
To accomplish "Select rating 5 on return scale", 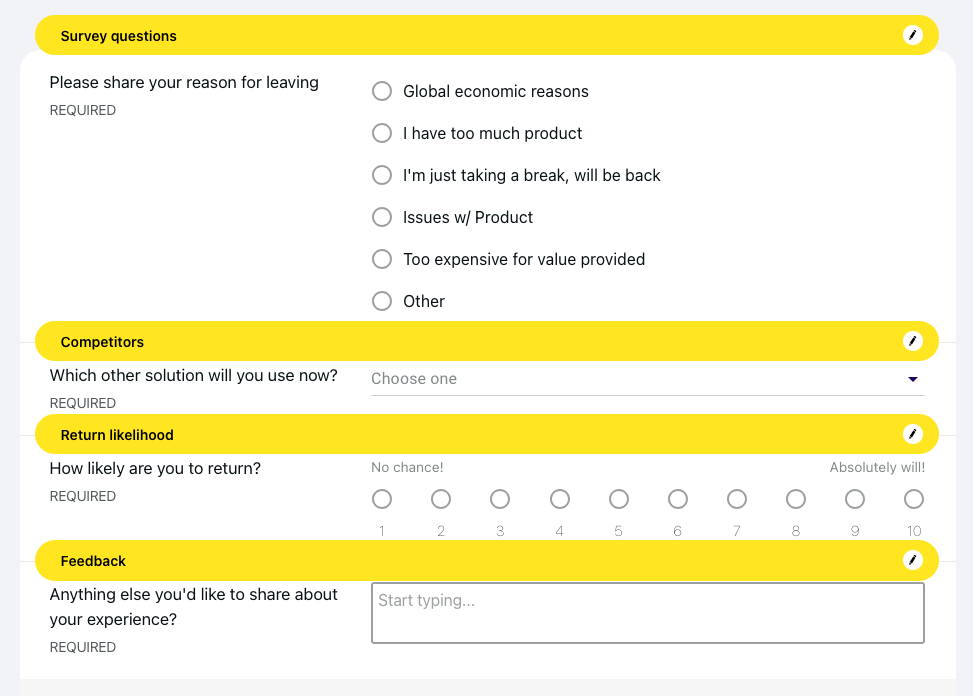I will click(619, 498).
